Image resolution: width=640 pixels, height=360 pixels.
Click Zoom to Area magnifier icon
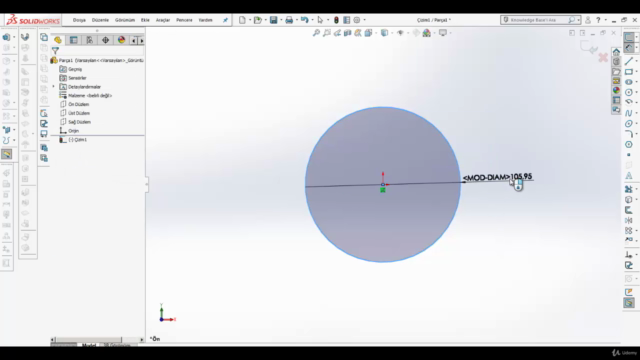pos(327,33)
